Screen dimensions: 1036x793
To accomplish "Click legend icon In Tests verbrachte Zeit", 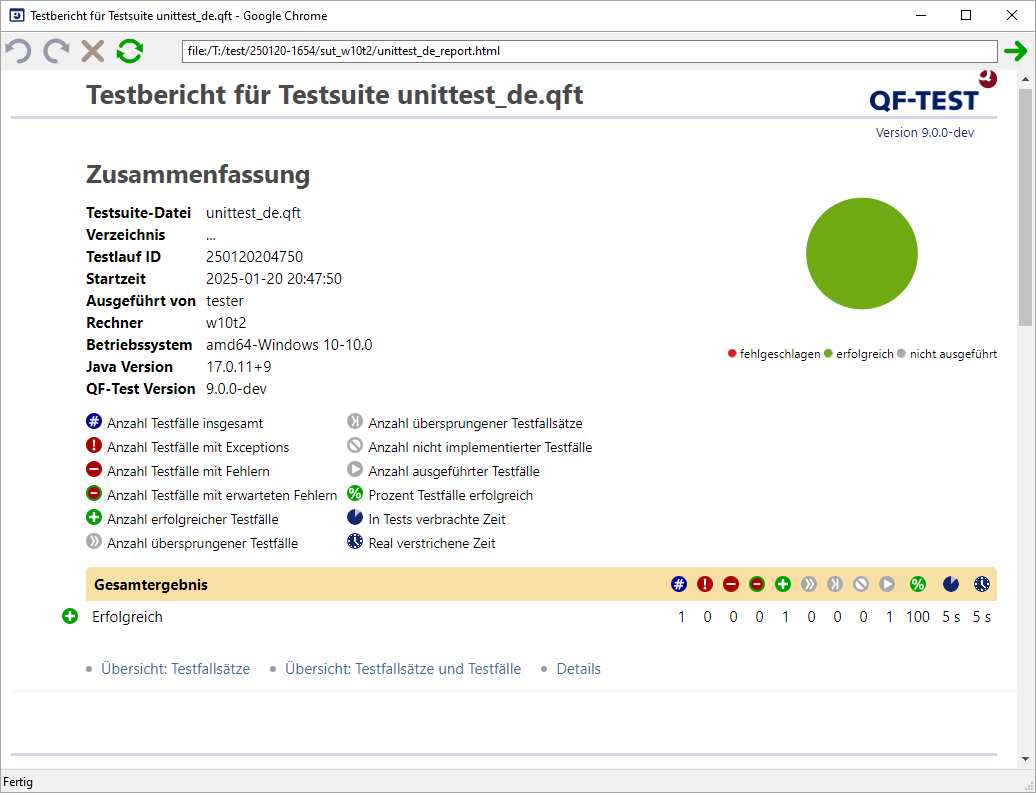I will click(x=355, y=517).
